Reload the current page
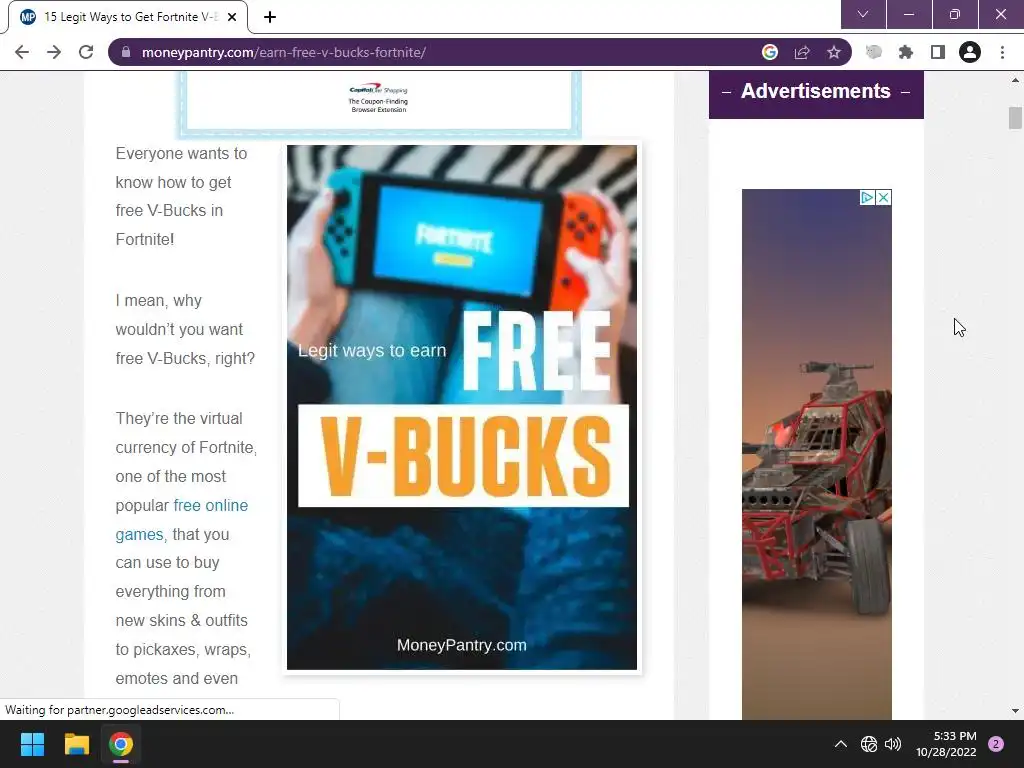Screen dimensions: 1024x768 86,52
